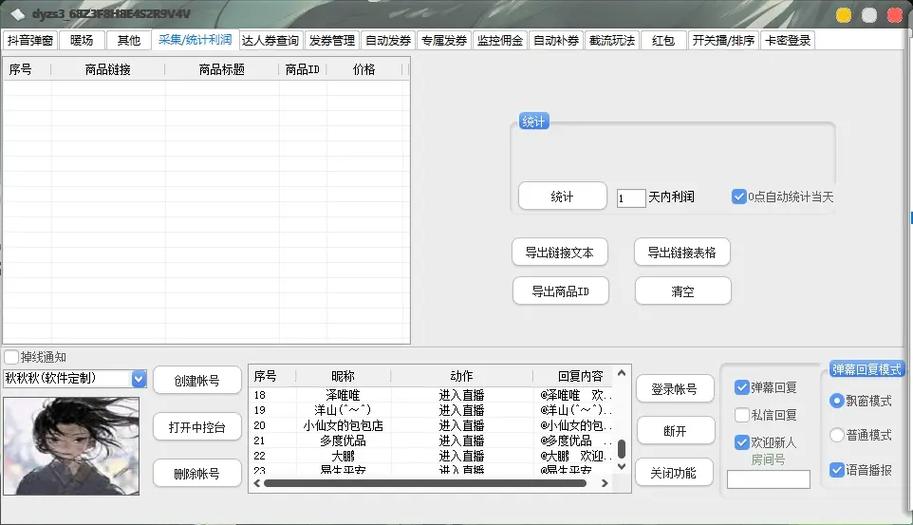Click the 房间号 input field
Image resolution: width=913 pixels, height=525 pixels.
click(x=769, y=479)
